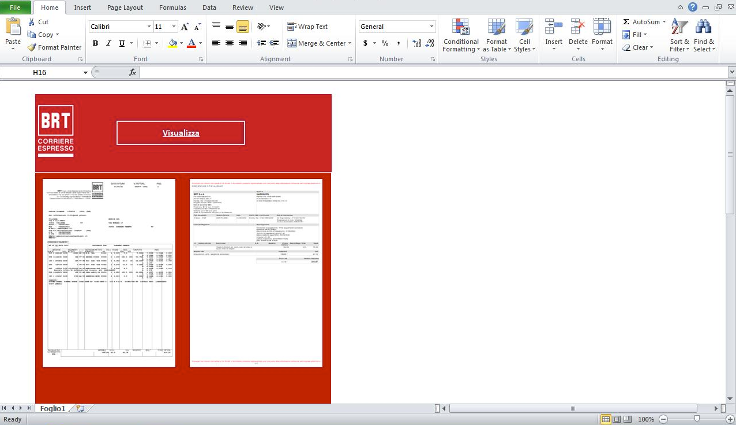Open the Calibri font name dropdown
Image resolution: width=736 pixels, height=425 pixels.
click(x=149, y=27)
